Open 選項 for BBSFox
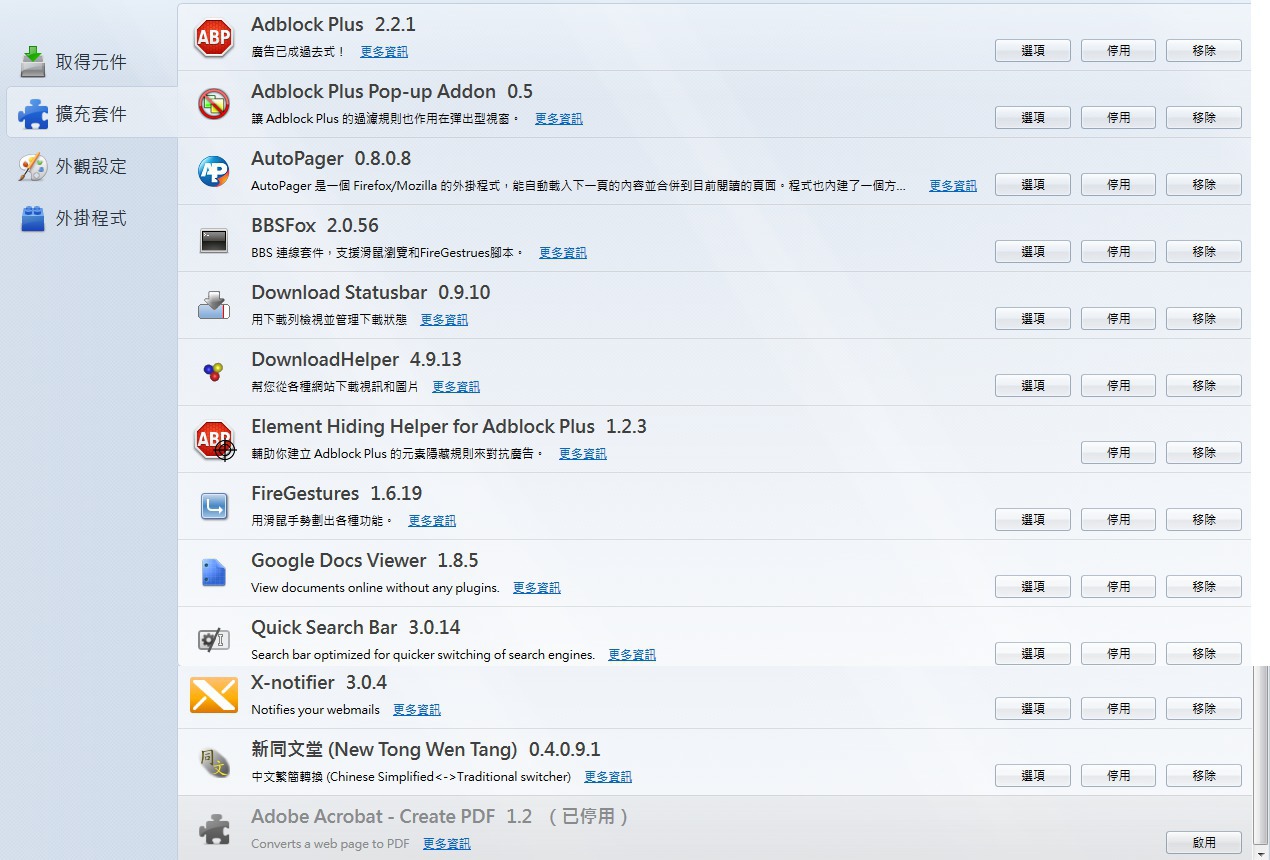The height and width of the screenshot is (860, 1270). [1033, 252]
